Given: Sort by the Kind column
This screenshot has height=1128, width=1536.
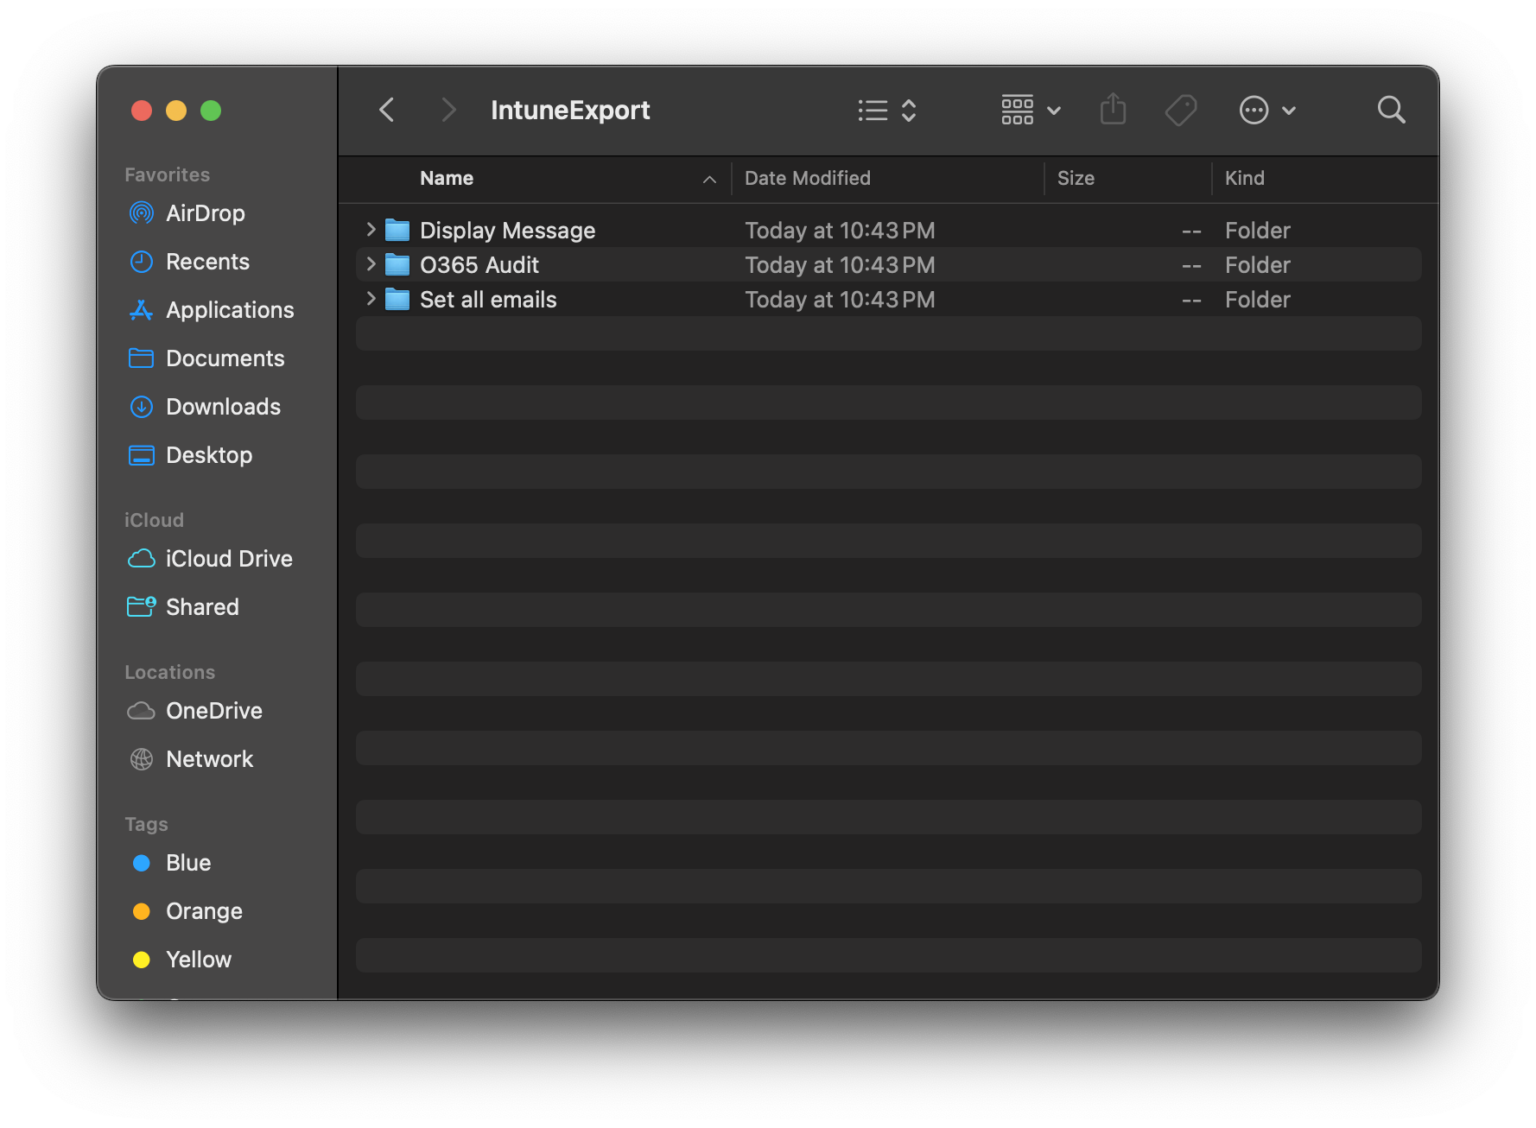Looking at the screenshot, I should (x=1245, y=178).
